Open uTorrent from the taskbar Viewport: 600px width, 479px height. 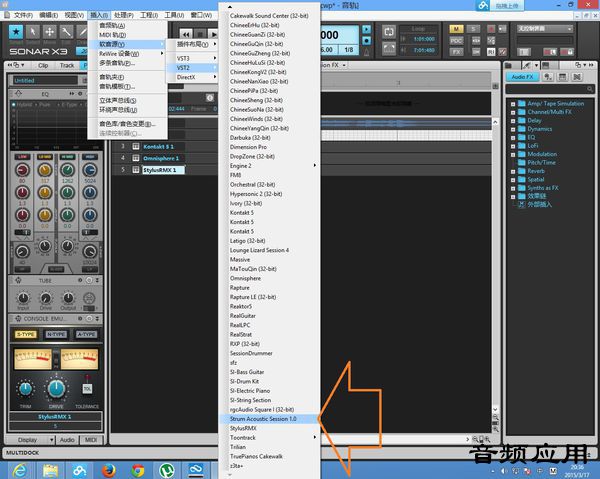point(167,470)
